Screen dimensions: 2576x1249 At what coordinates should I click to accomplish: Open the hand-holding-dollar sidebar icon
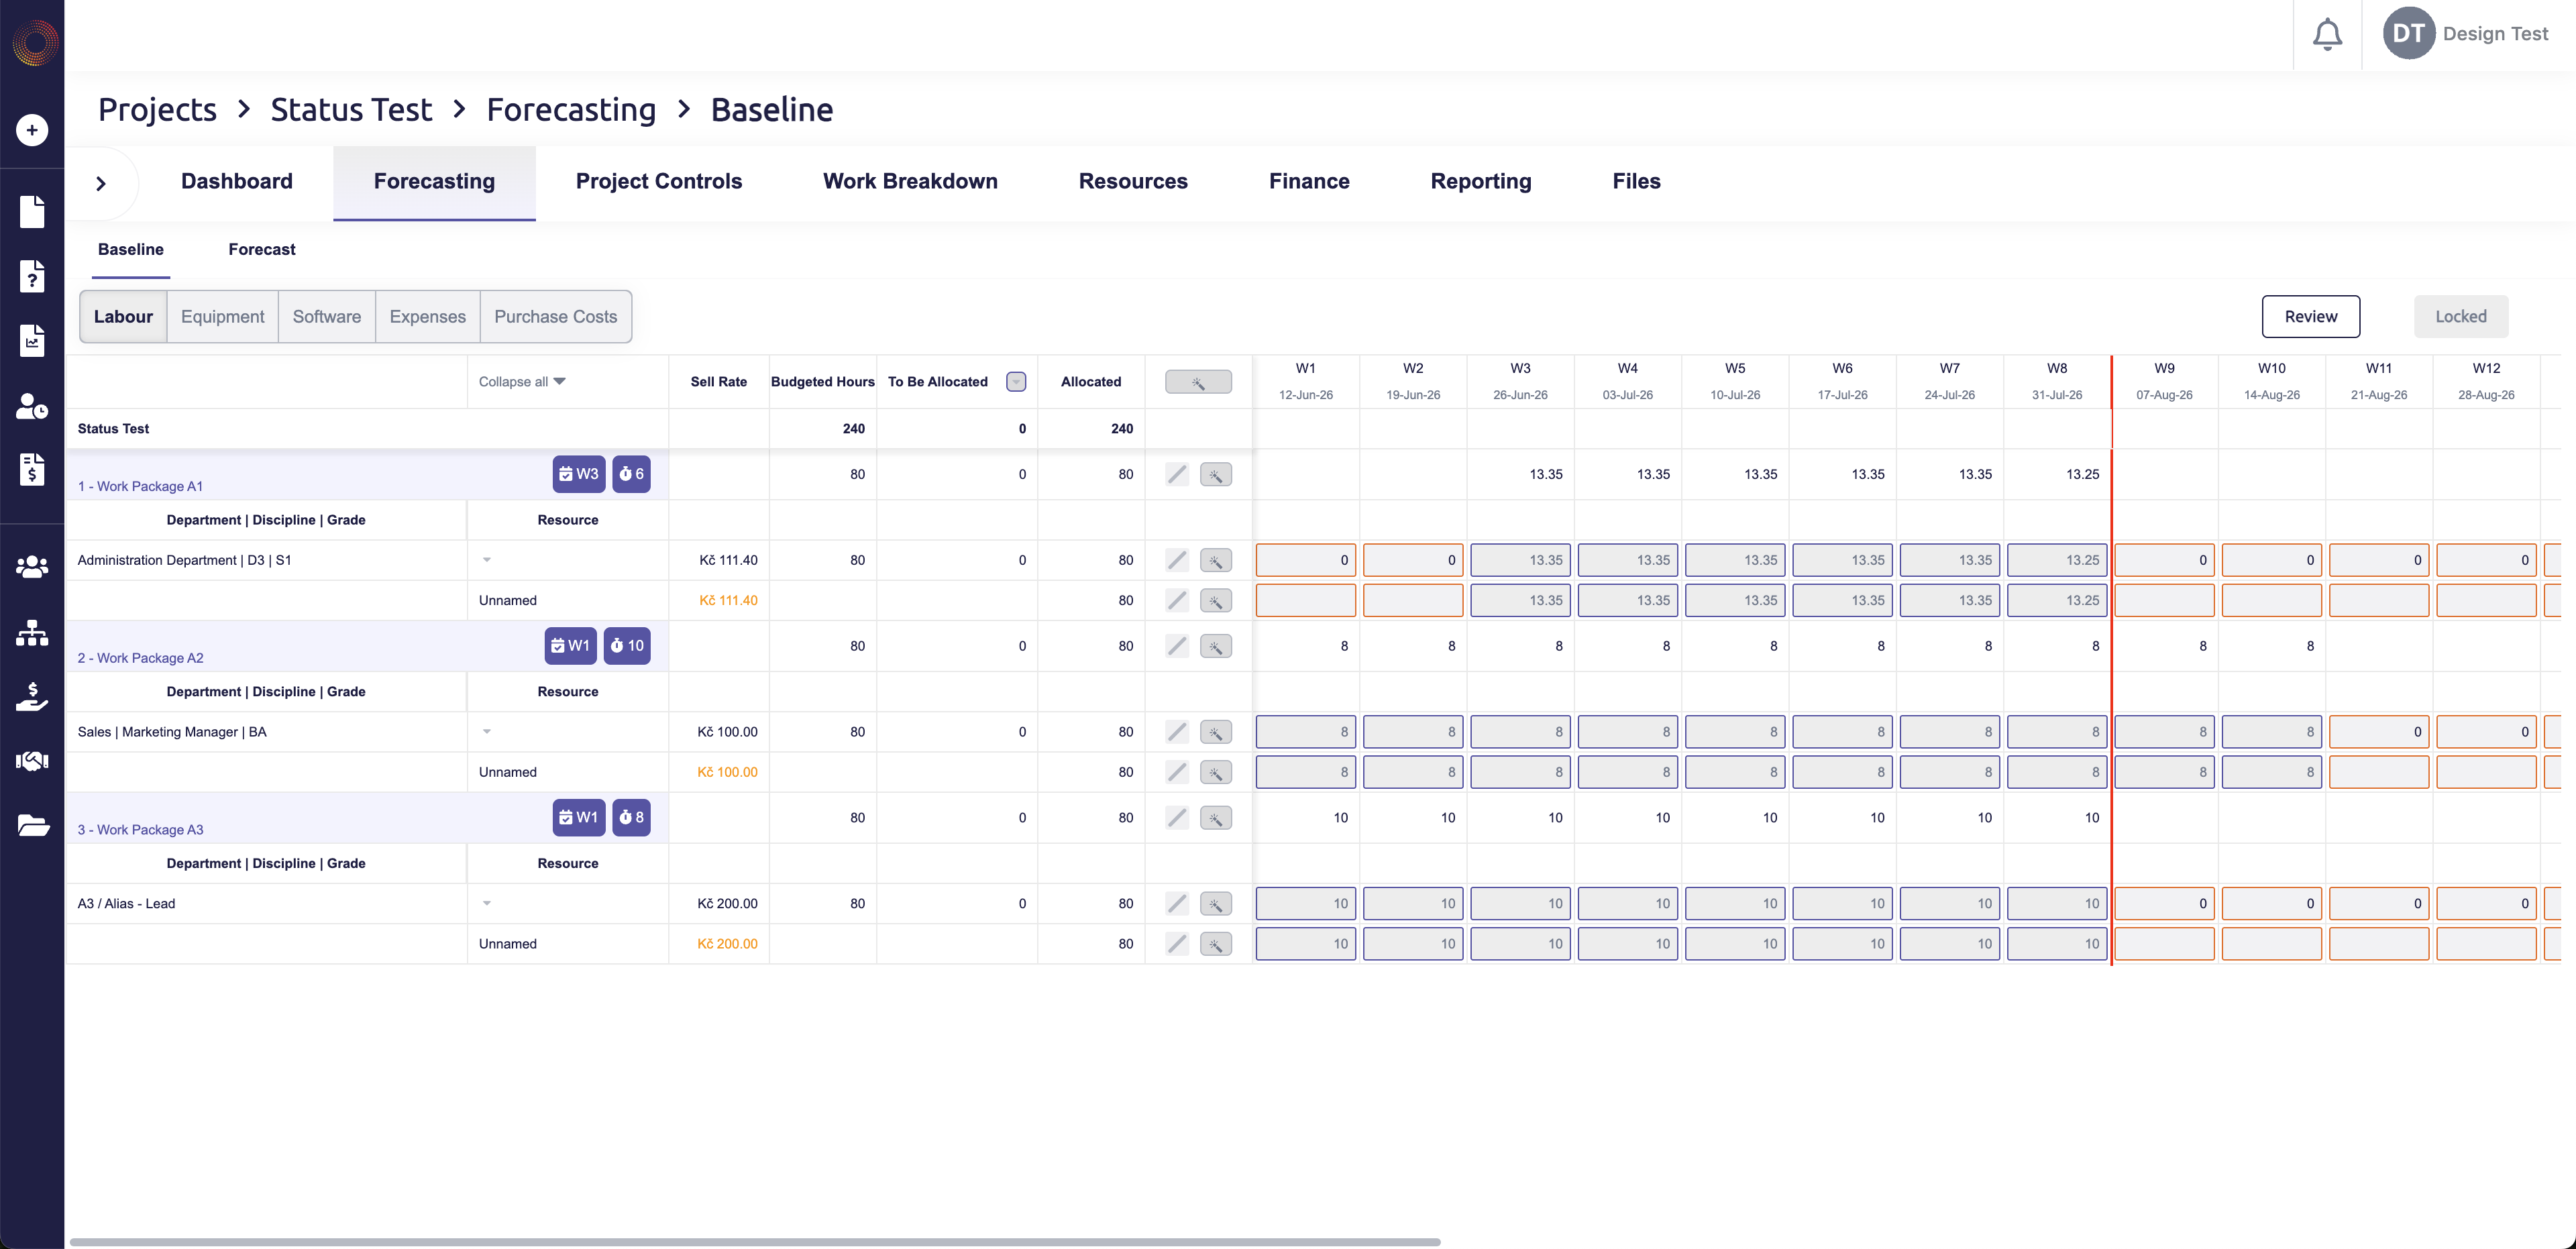(x=32, y=696)
